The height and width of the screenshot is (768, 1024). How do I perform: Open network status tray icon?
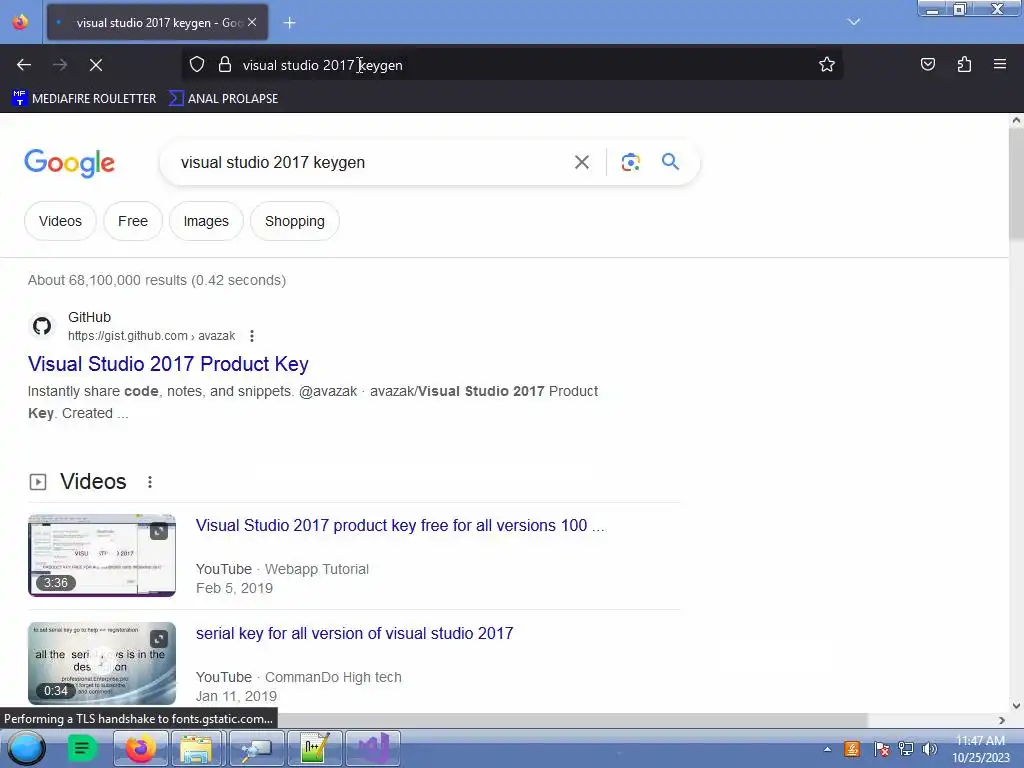pos(906,749)
